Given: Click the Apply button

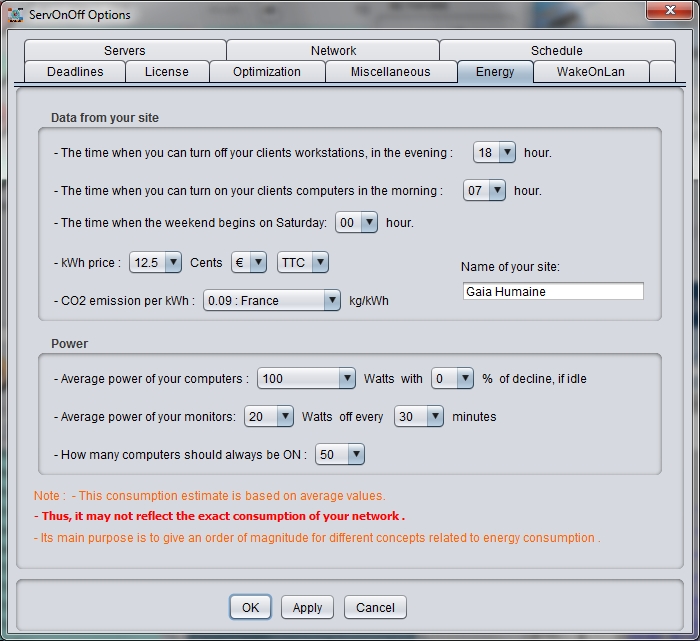Looking at the screenshot, I should (307, 607).
